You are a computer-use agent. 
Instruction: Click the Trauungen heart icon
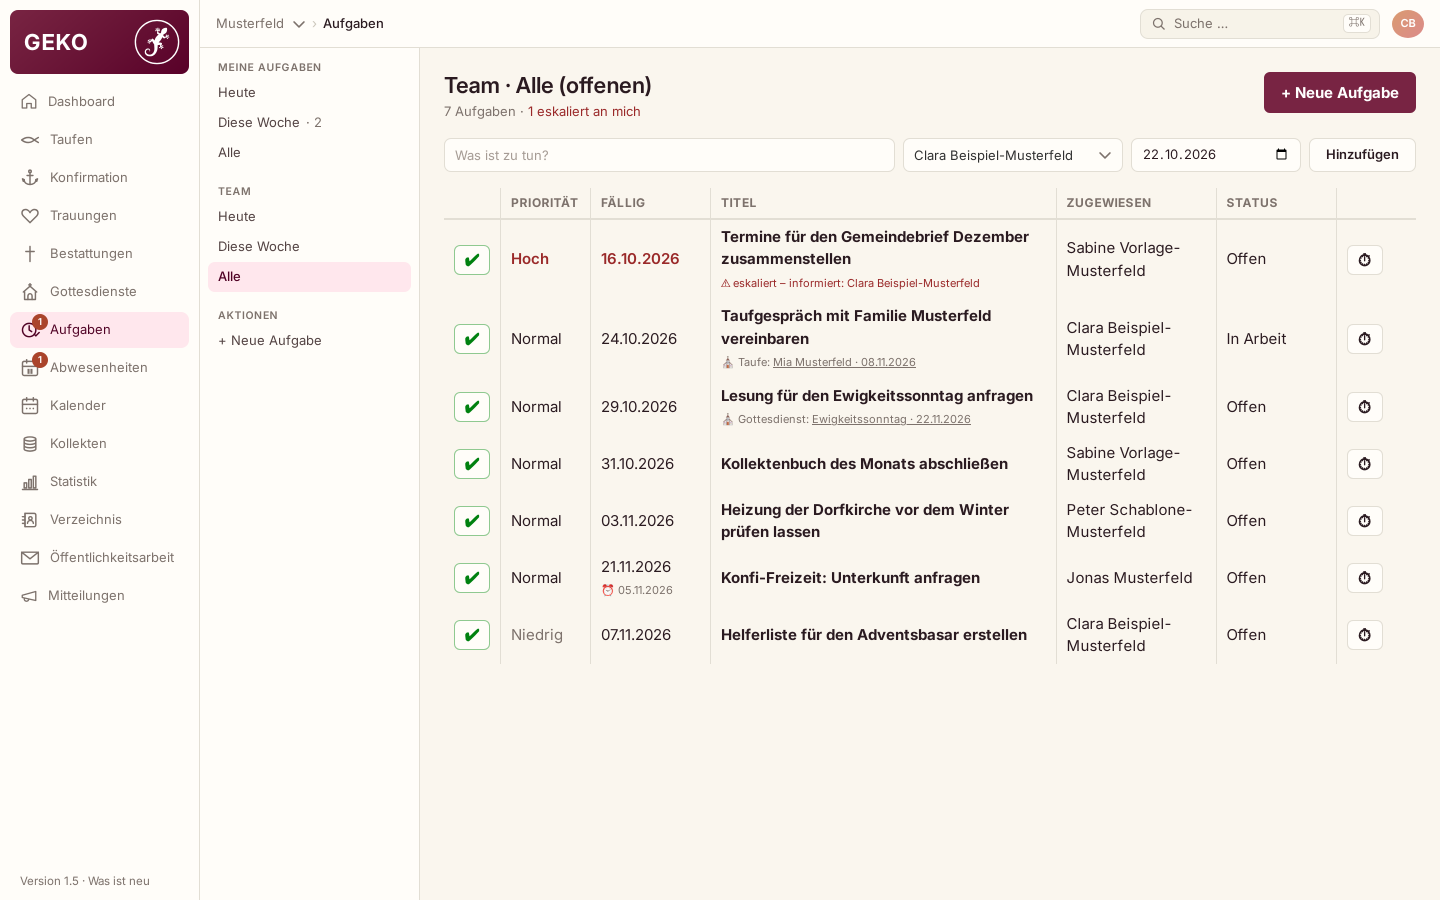point(30,215)
